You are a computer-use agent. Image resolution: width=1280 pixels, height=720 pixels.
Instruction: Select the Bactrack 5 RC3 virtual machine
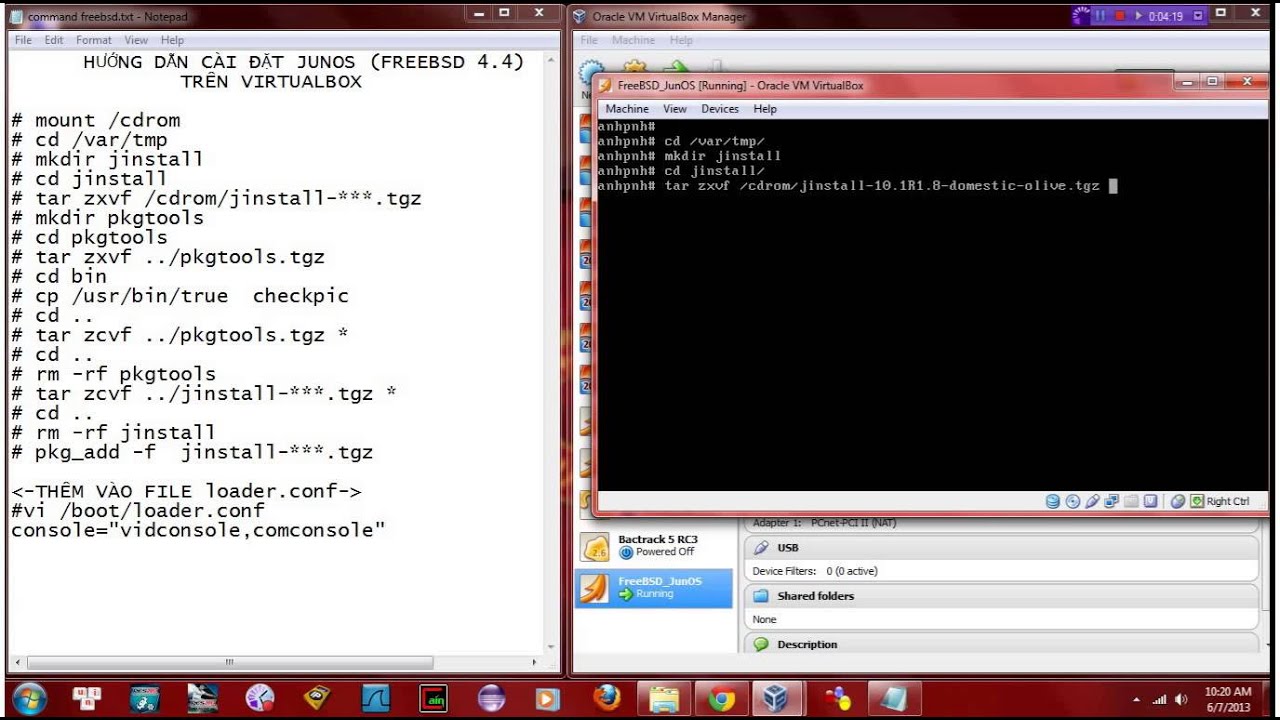tap(654, 546)
